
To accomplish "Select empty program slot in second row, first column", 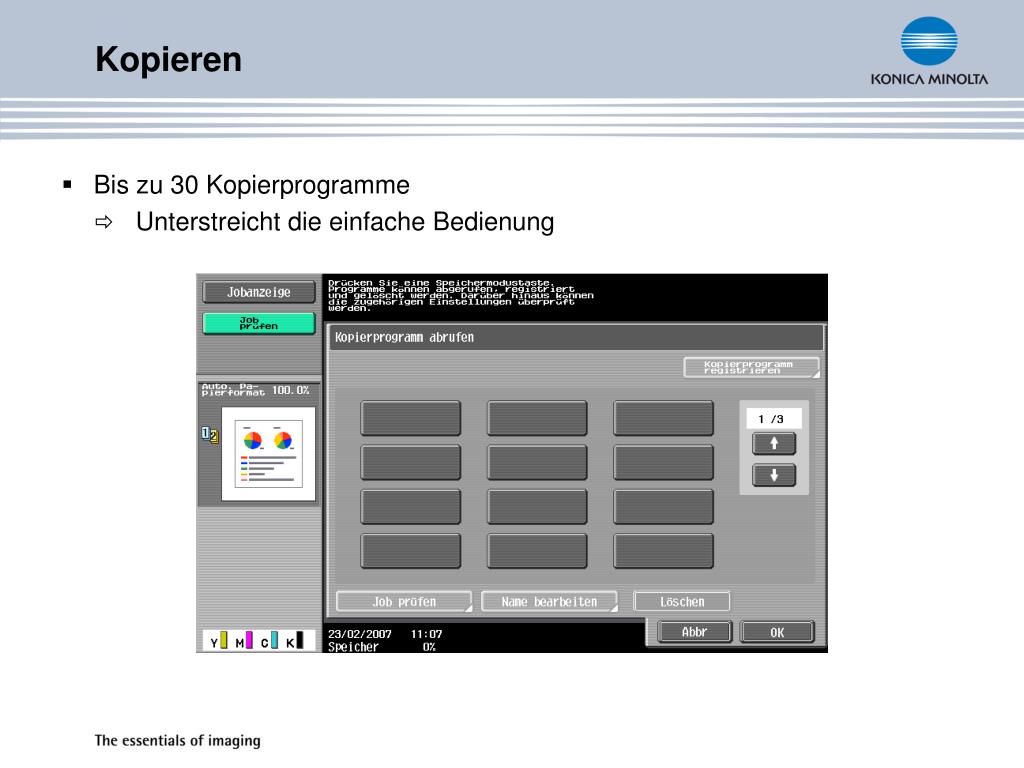I will click(411, 462).
